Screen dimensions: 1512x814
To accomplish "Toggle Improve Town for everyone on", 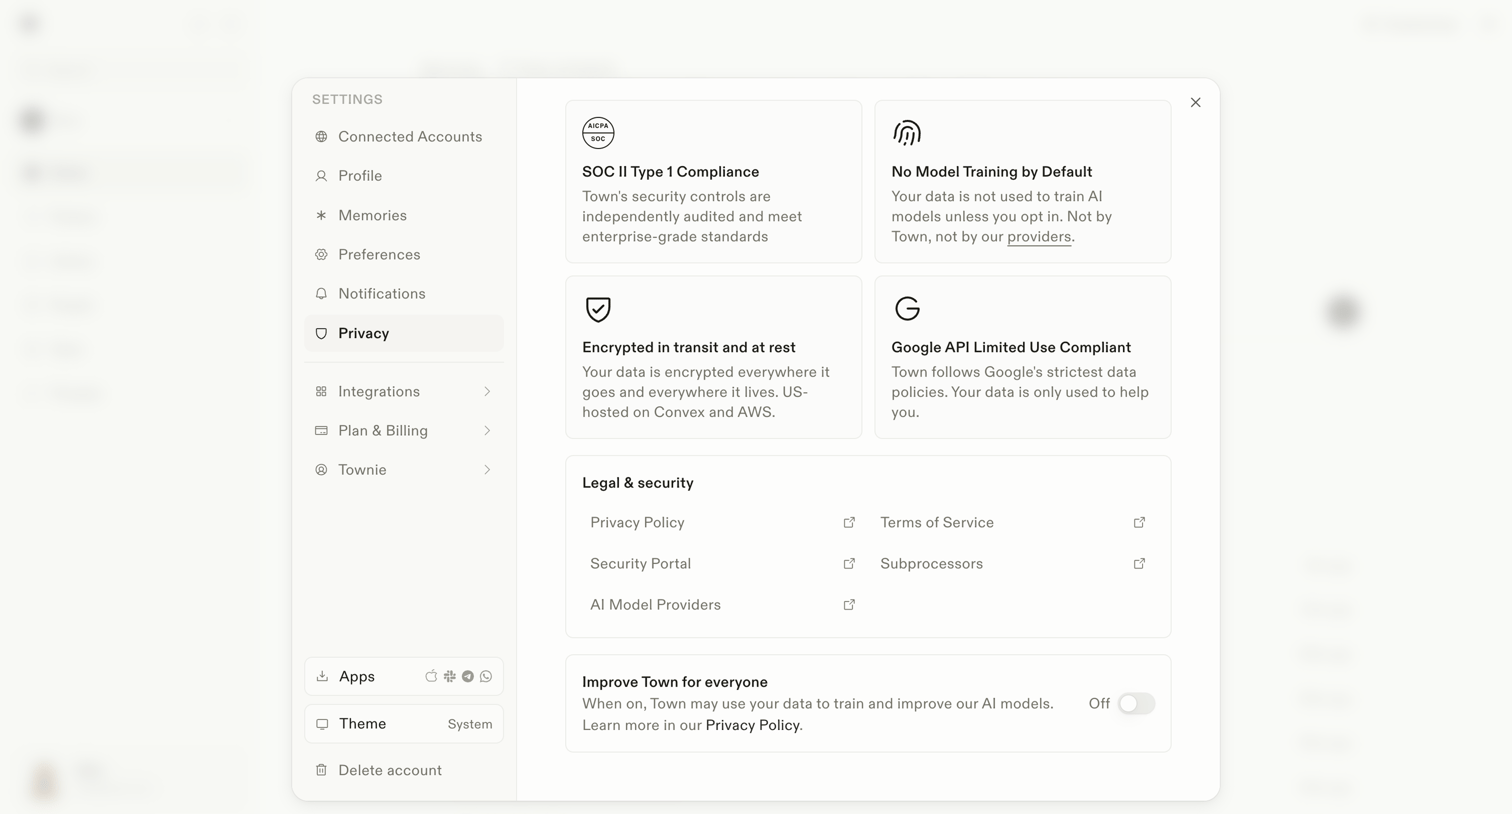I will [1136, 704].
